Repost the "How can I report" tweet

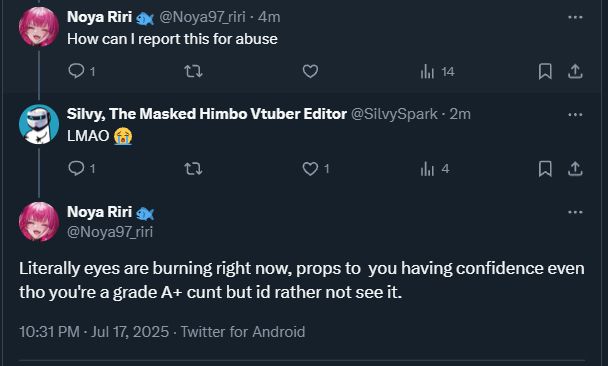pos(193,71)
